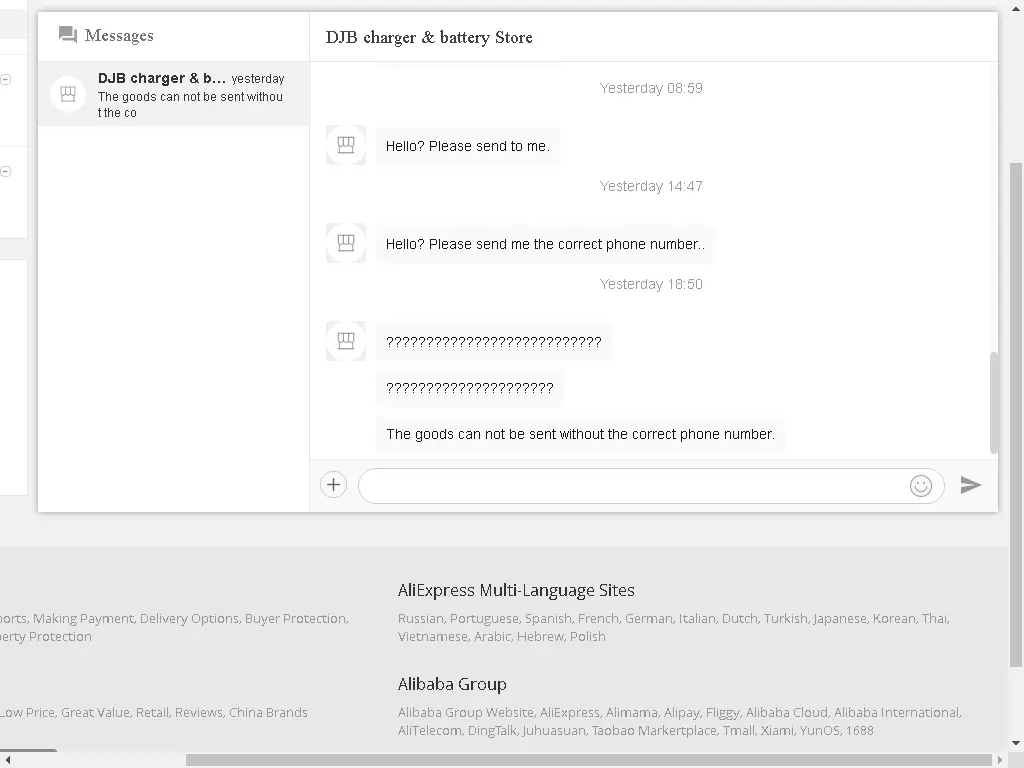Open the Juhuasuan link

pos(554,731)
